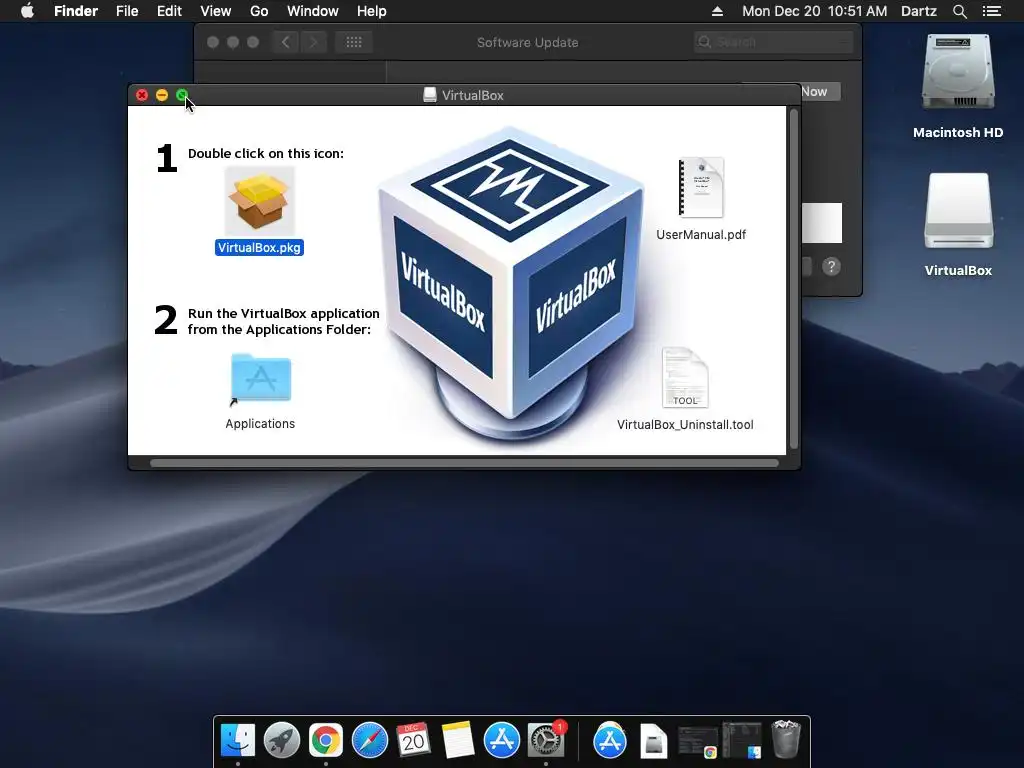
Task: Click the VirtualBox title bar disk icon
Action: tap(430, 95)
